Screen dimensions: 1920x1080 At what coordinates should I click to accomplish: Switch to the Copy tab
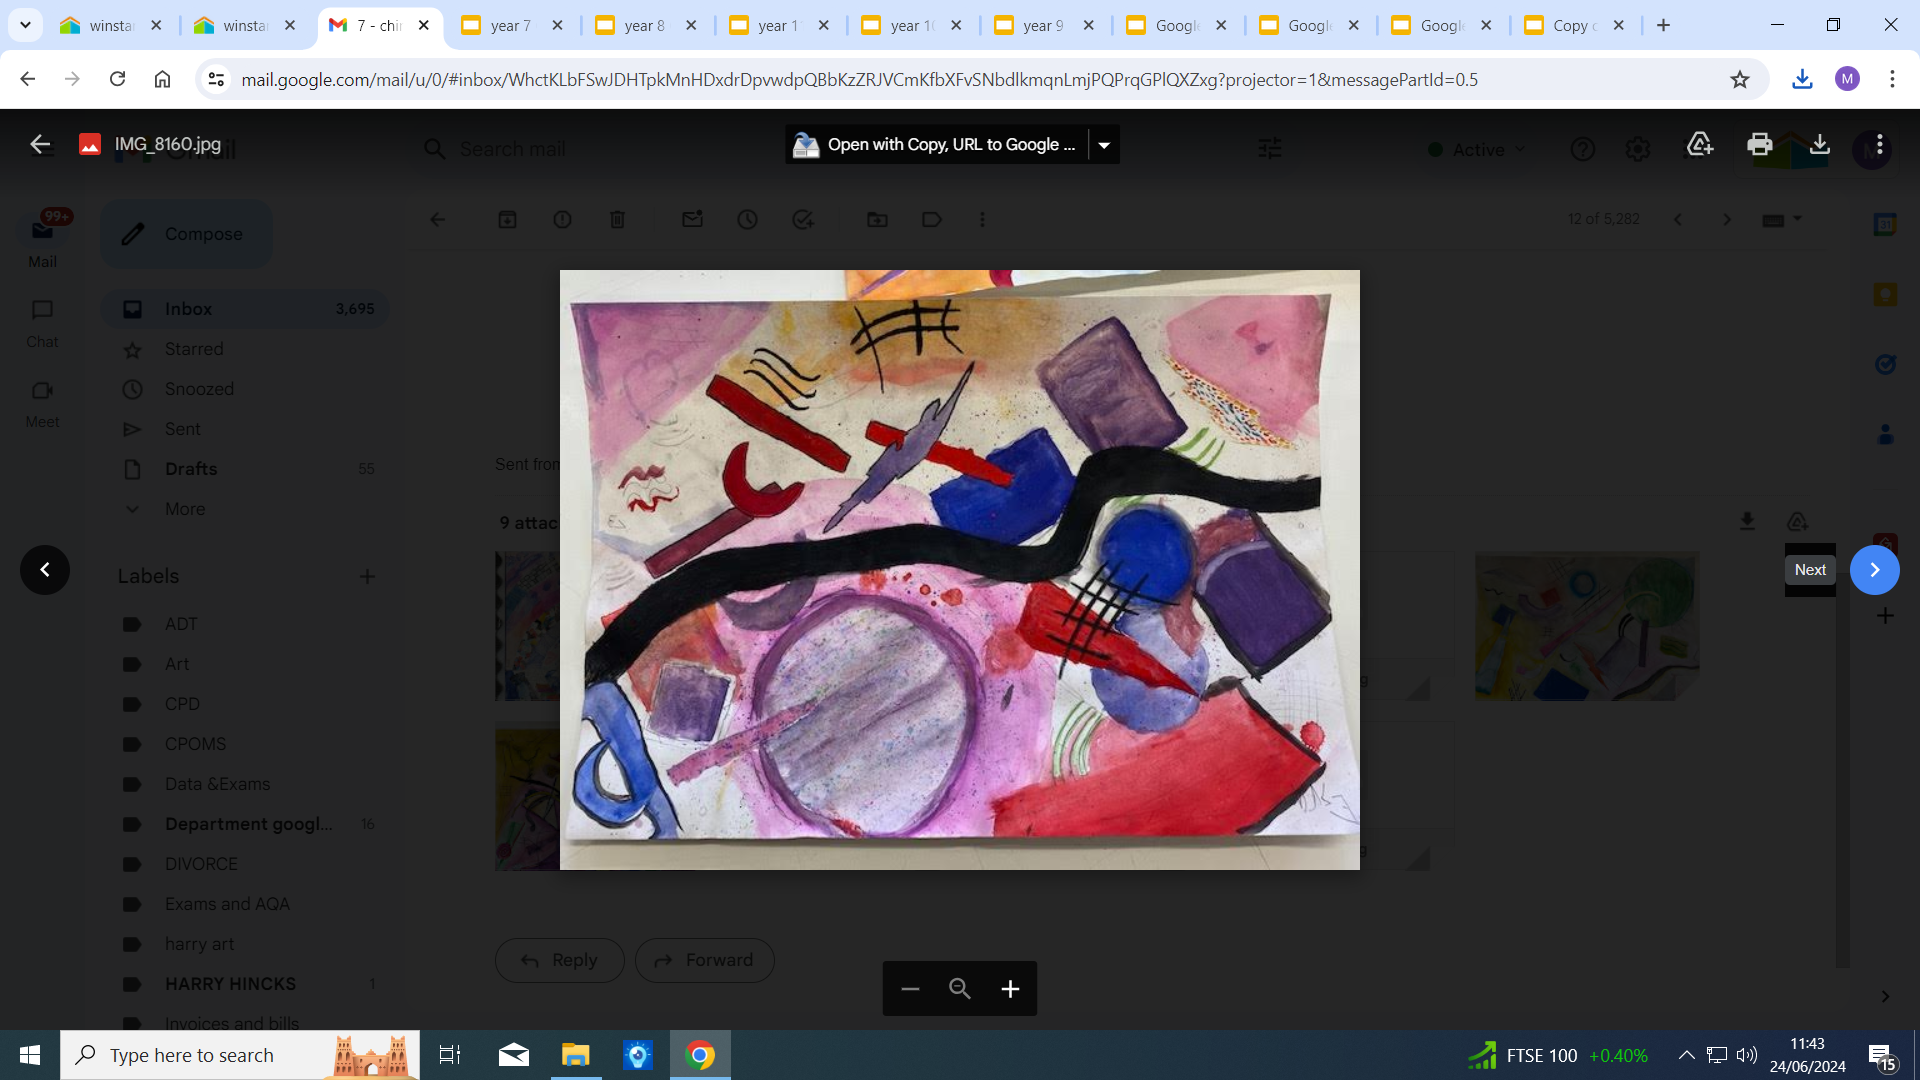[1575, 25]
